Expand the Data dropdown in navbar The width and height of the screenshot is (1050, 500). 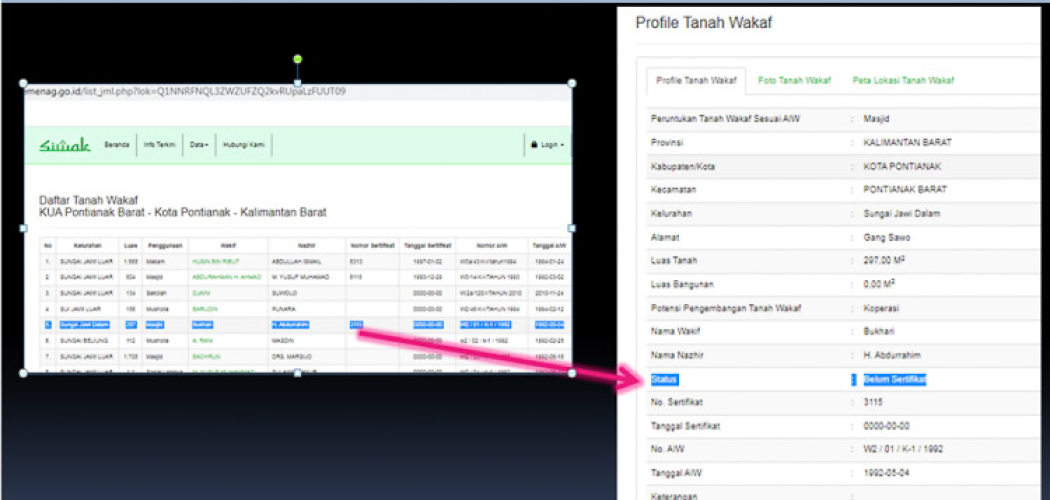coord(199,145)
